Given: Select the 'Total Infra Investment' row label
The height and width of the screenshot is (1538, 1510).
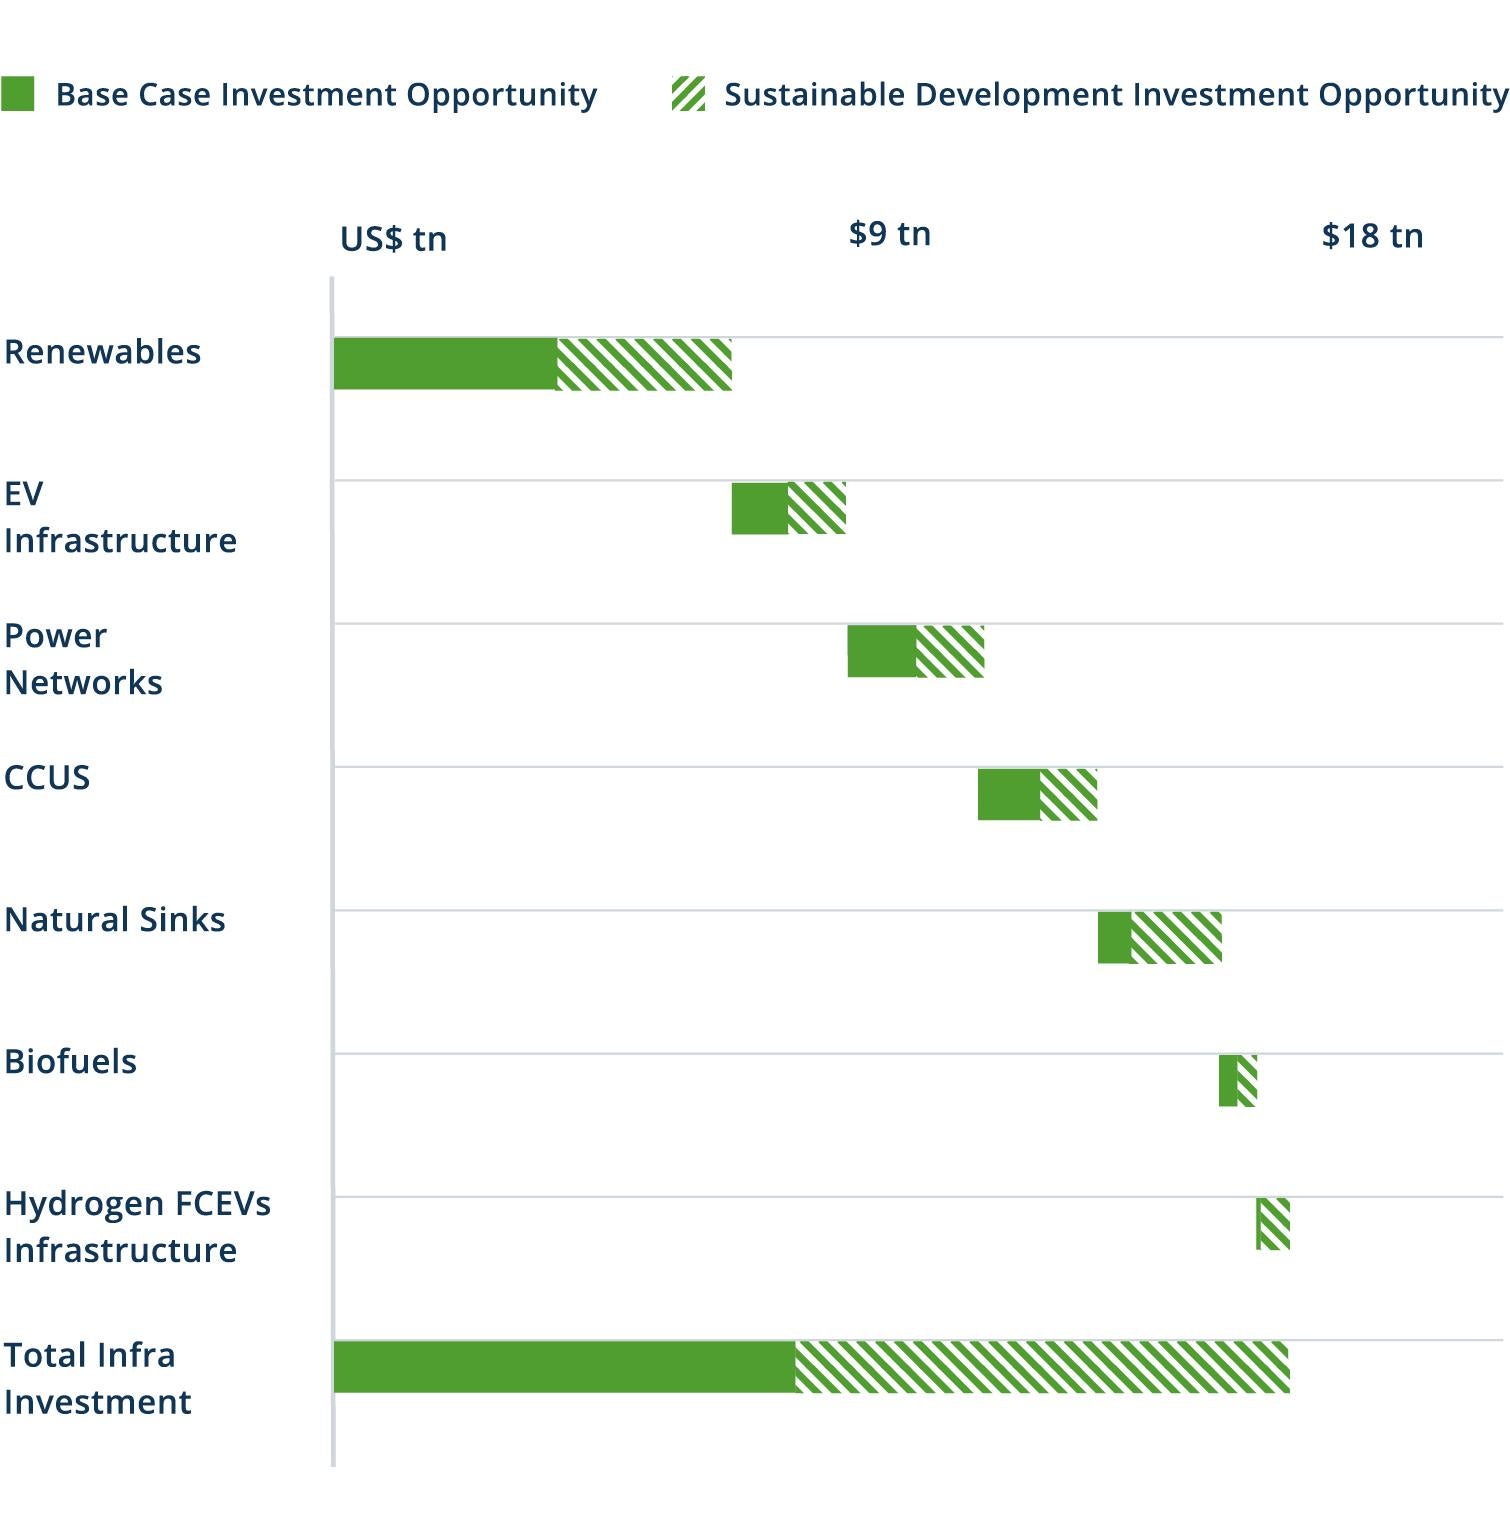Looking at the screenshot, I should tap(97, 1379).
